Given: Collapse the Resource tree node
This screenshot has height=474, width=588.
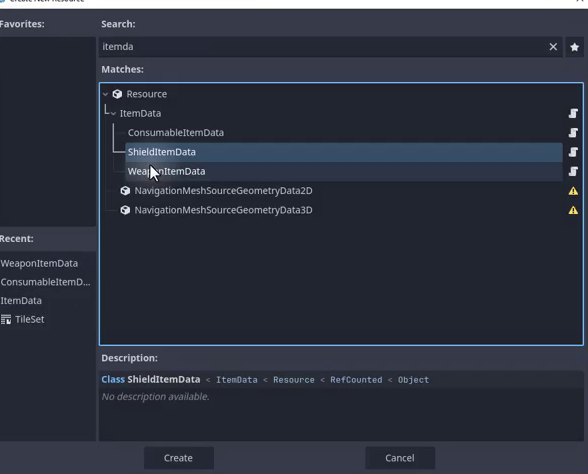Looking at the screenshot, I should 106,94.
